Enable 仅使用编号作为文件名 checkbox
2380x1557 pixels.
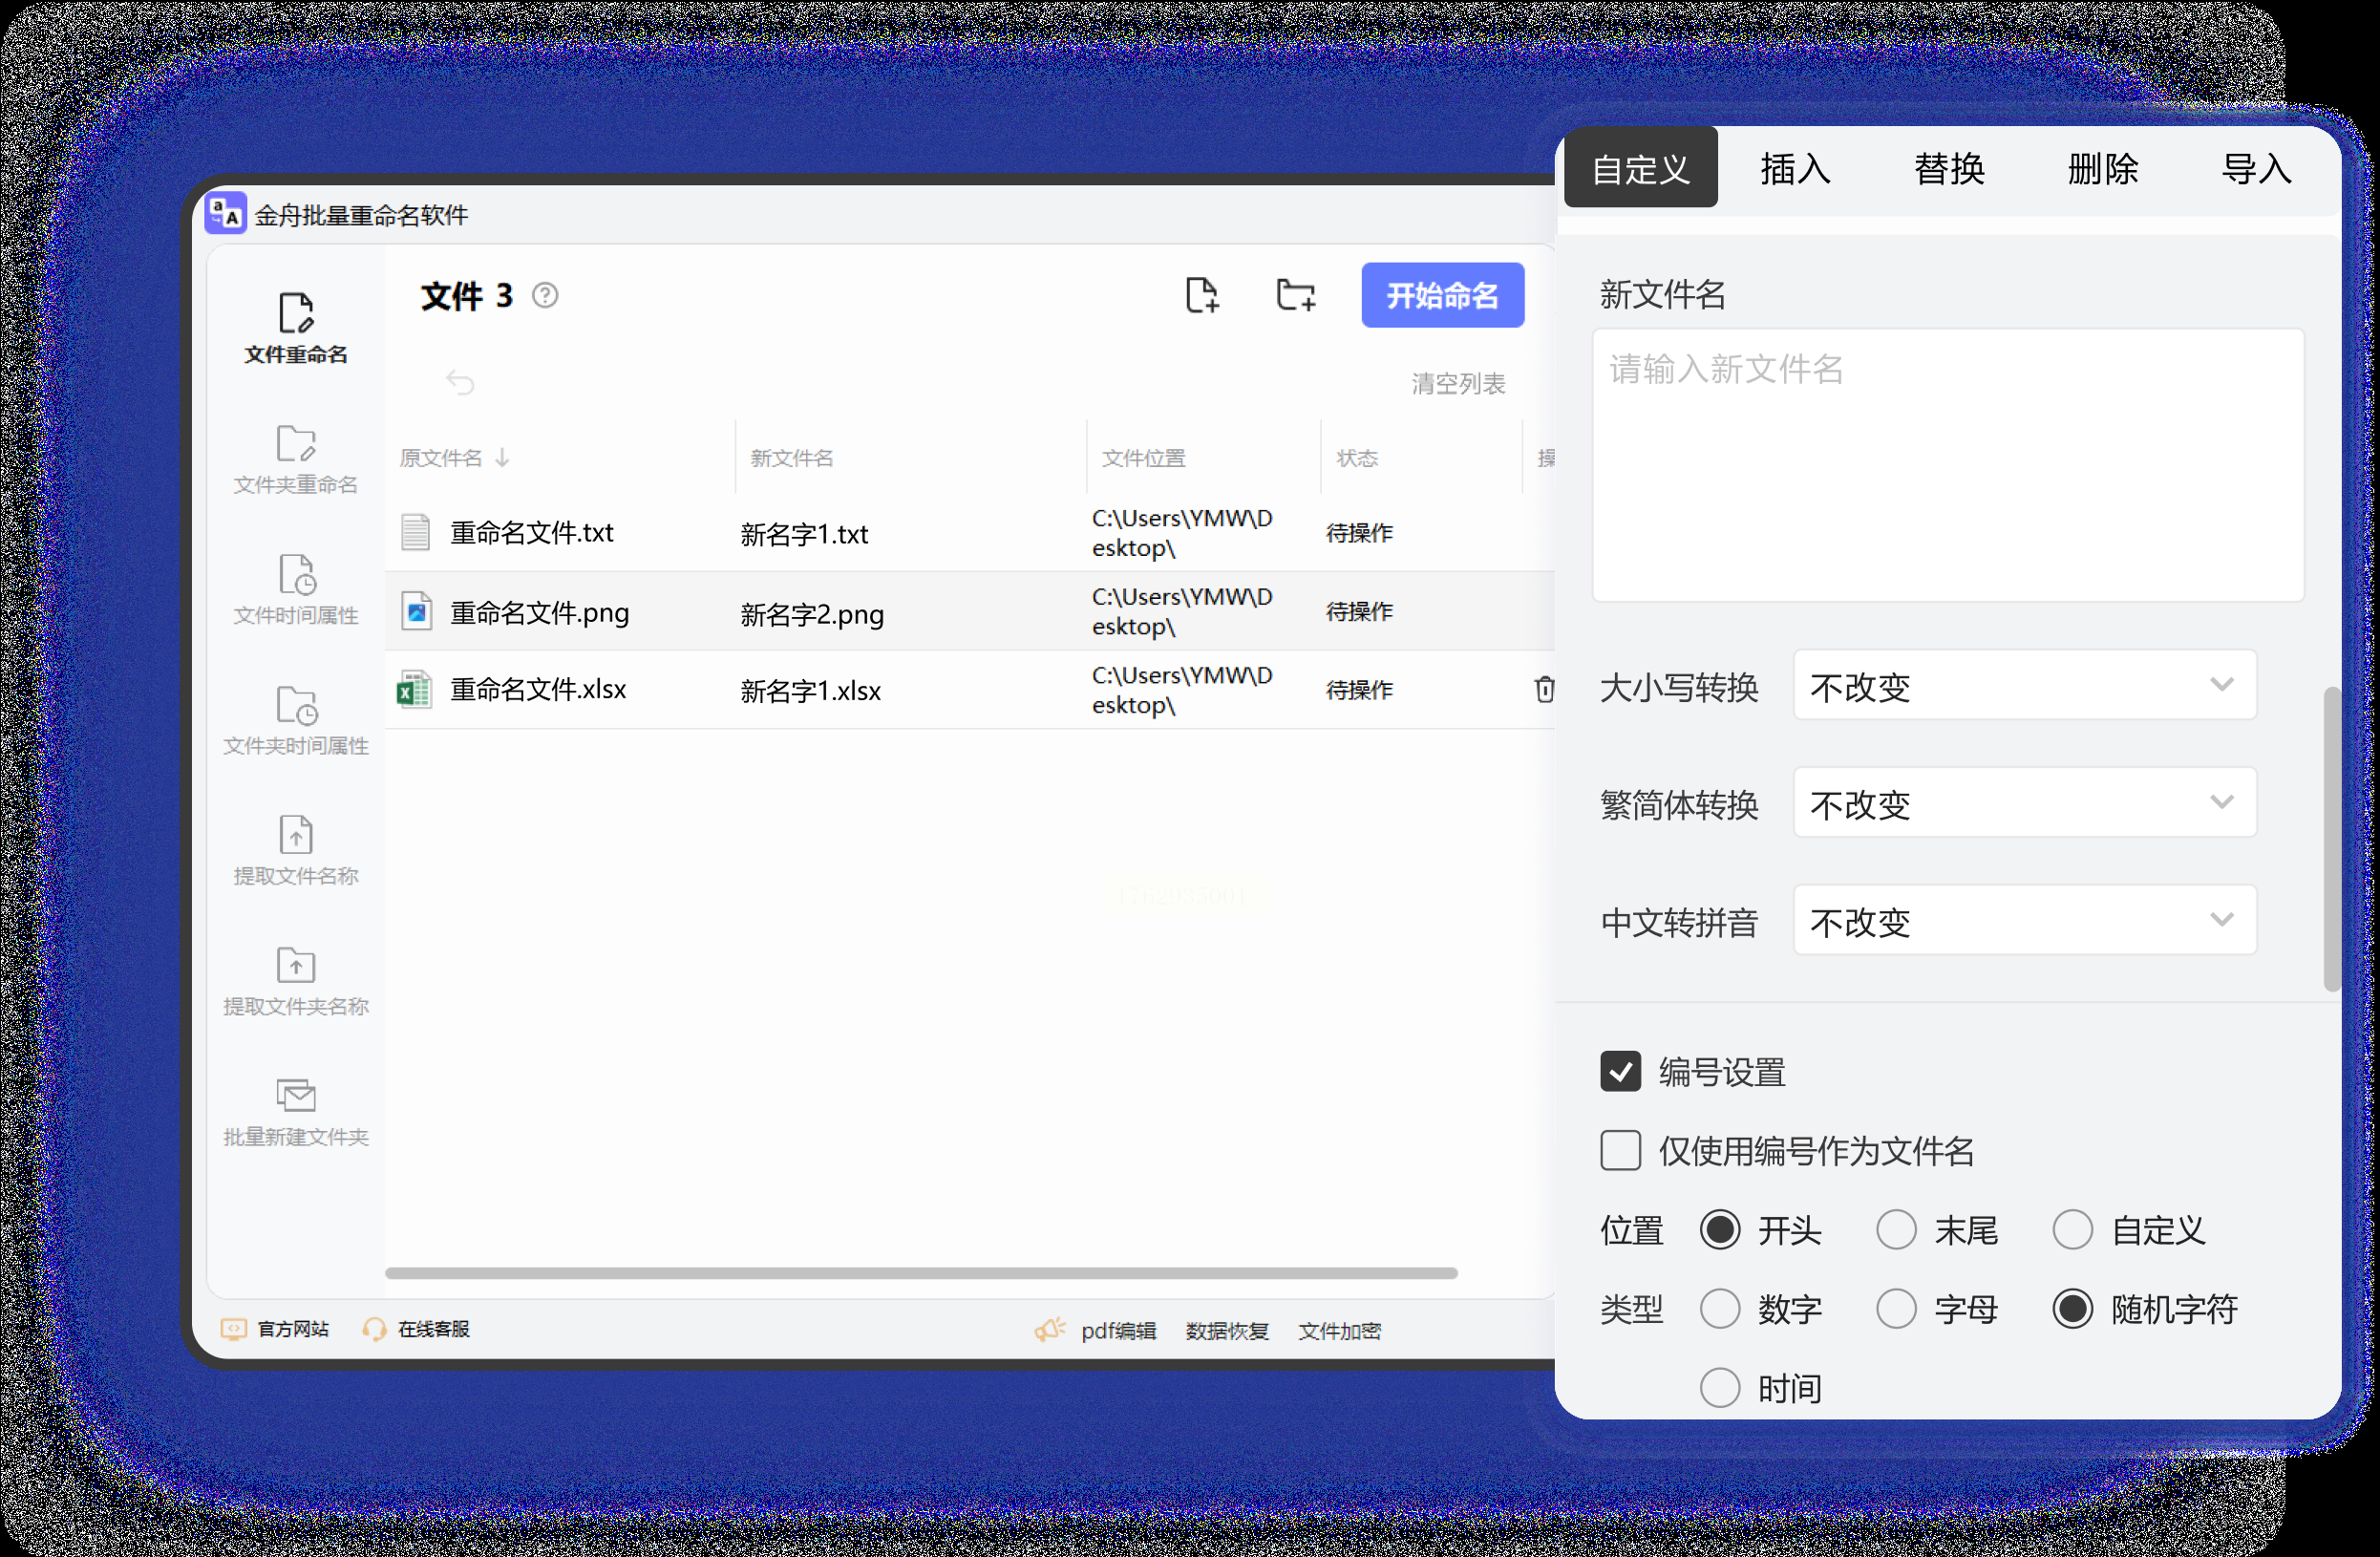(1620, 1151)
